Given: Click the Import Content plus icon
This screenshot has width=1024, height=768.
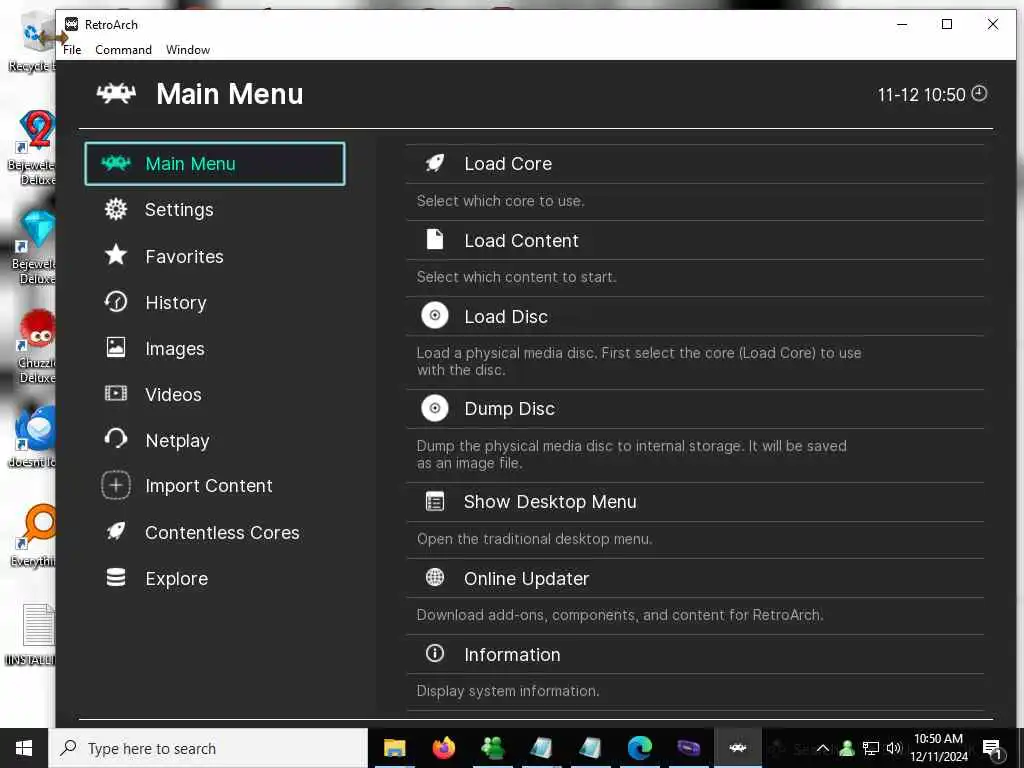Looking at the screenshot, I should [x=116, y=485].
